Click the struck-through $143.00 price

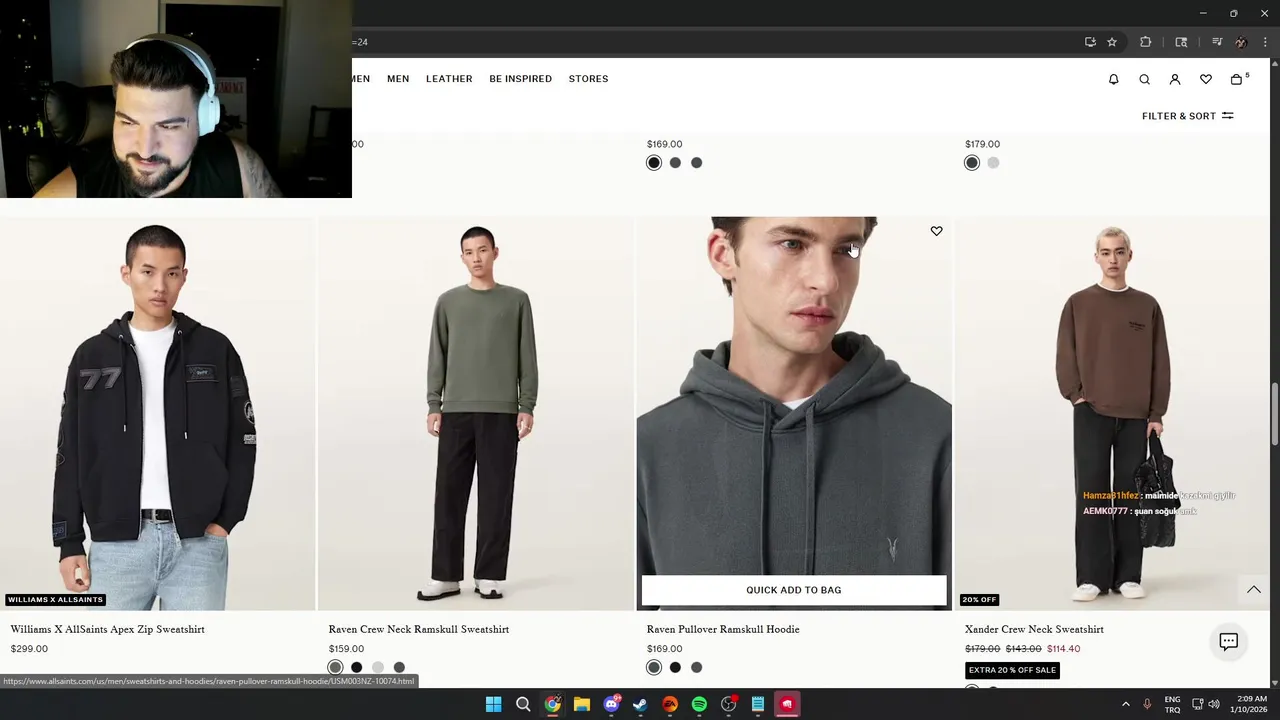[1023, 649]
